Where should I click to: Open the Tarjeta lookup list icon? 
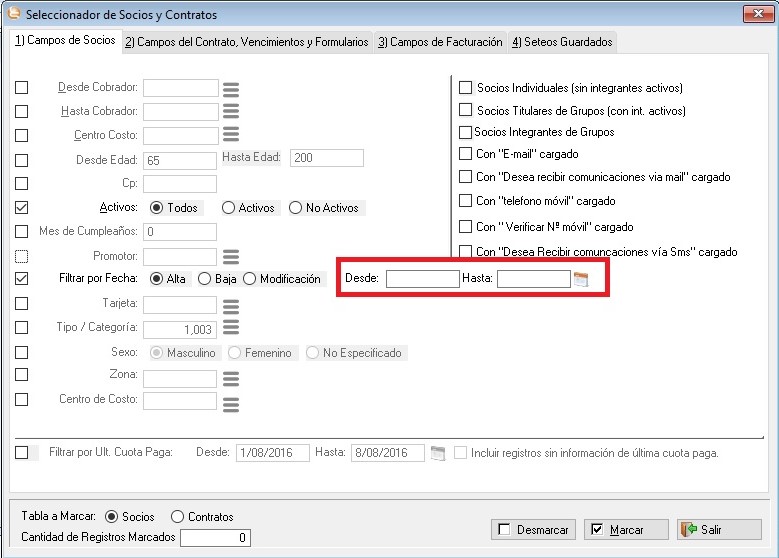(x=231, y=305)
